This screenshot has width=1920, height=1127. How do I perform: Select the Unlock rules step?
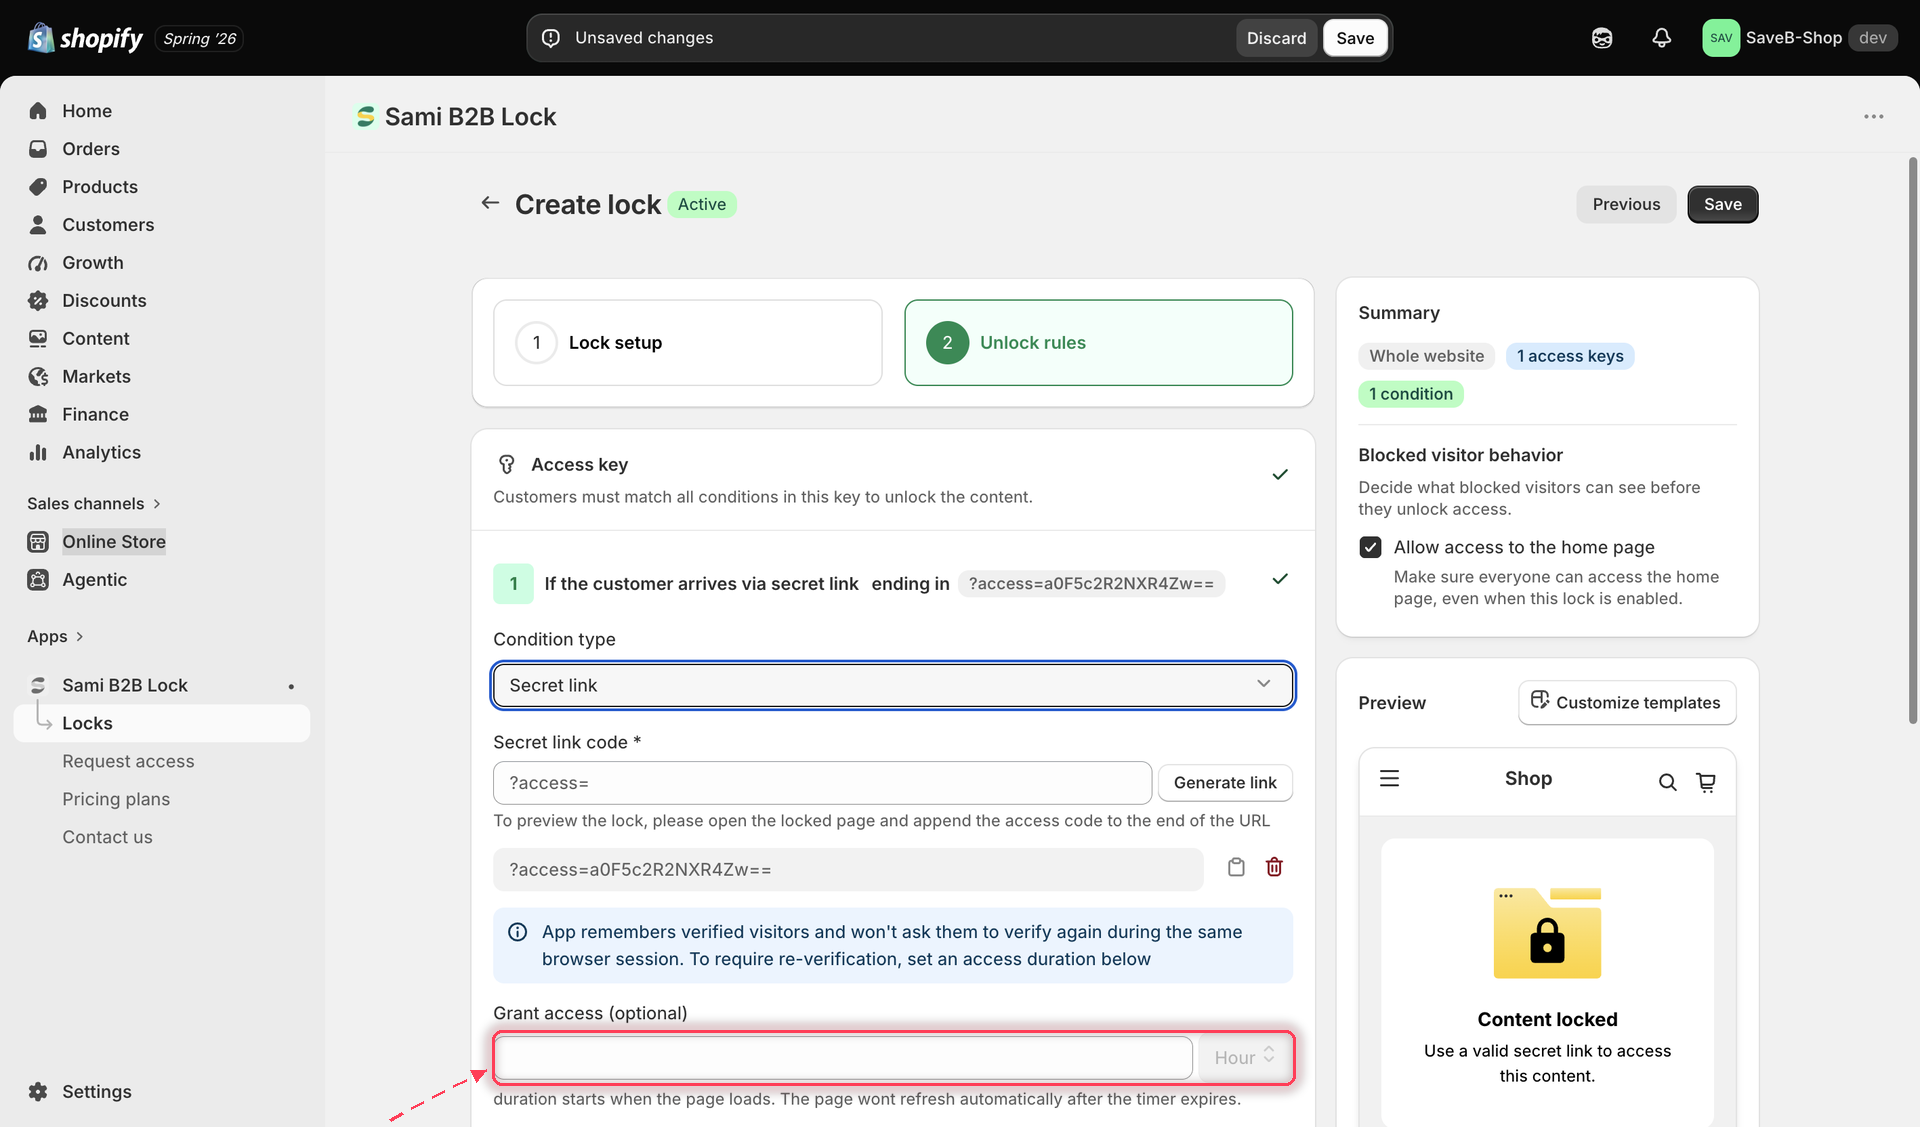coord(1098,342)
